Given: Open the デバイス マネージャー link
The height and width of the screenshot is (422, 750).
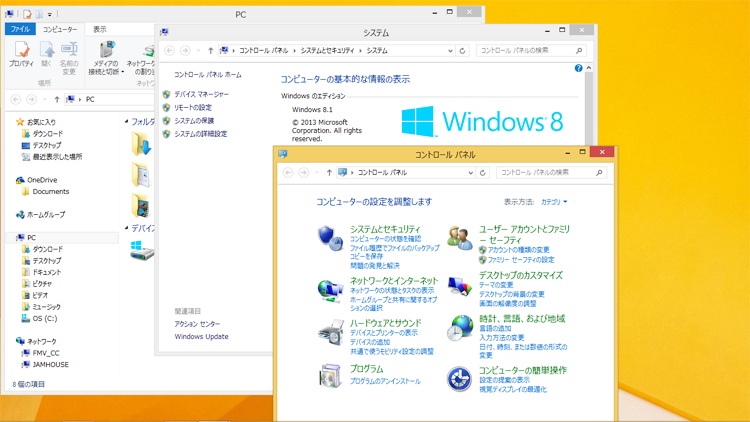Looking at the screenshot, I should click(x=201, y=95).
